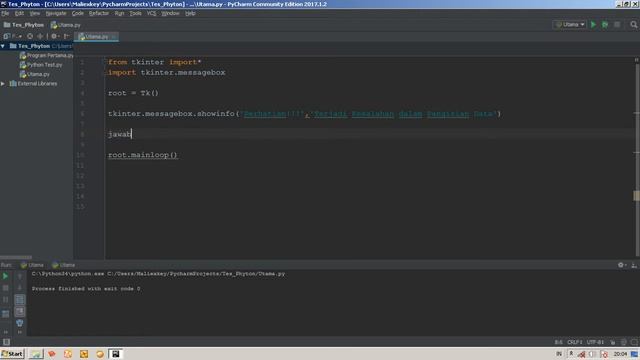Open the VCS menu
640x360 pixels.
[151, 13]
